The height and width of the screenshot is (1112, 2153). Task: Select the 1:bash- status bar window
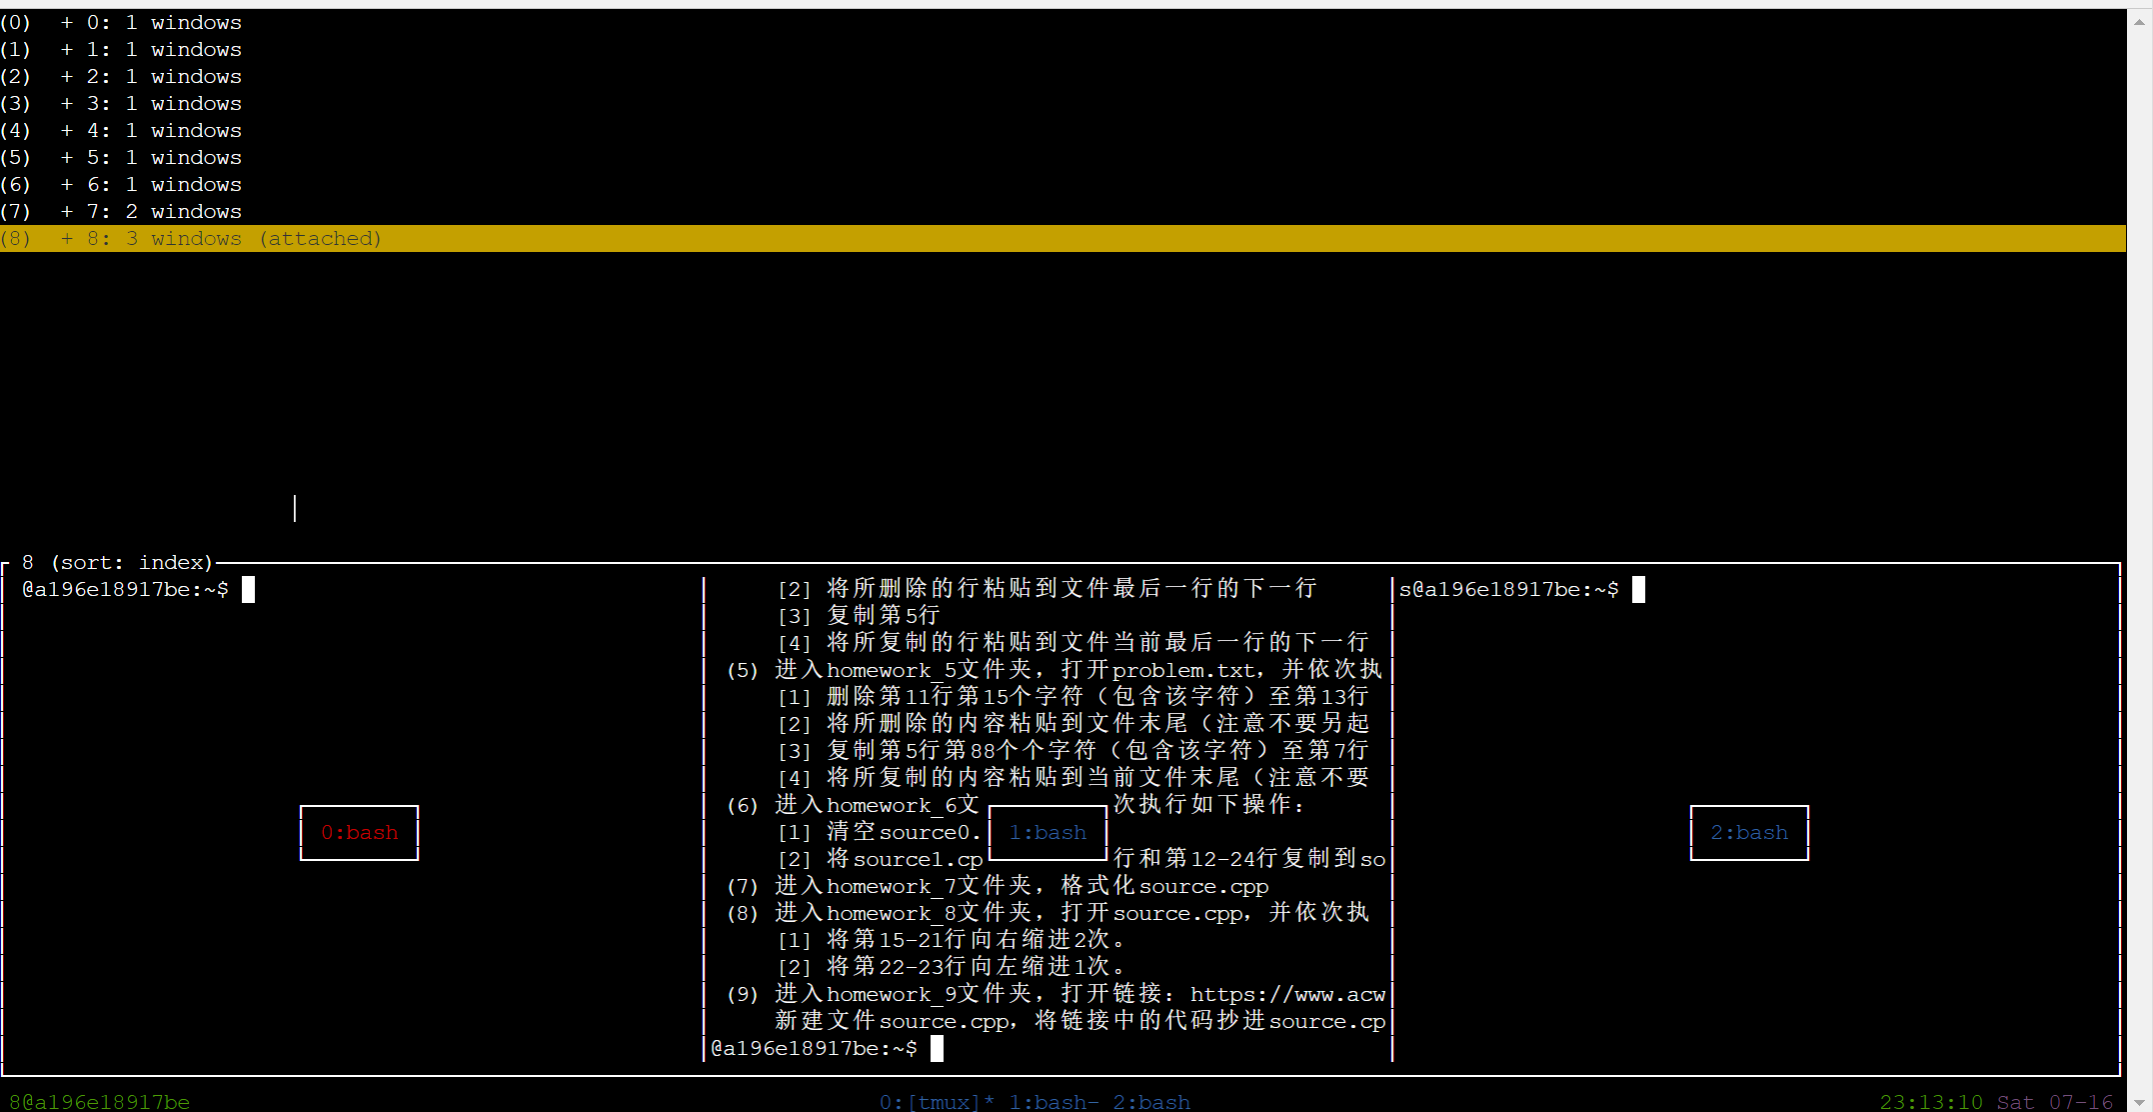click(1054, 1101)
